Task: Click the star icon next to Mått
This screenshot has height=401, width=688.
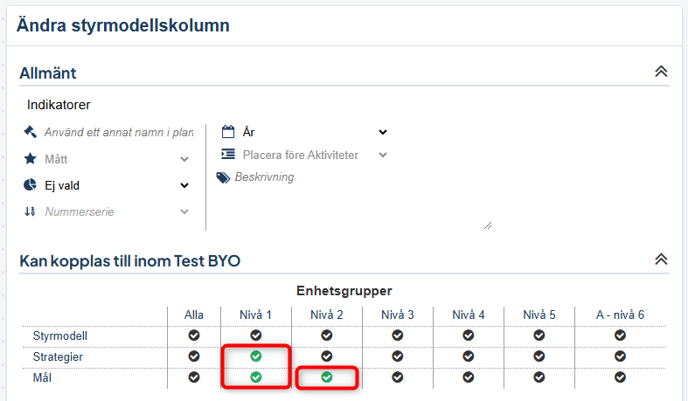Action: click(29, 158)
